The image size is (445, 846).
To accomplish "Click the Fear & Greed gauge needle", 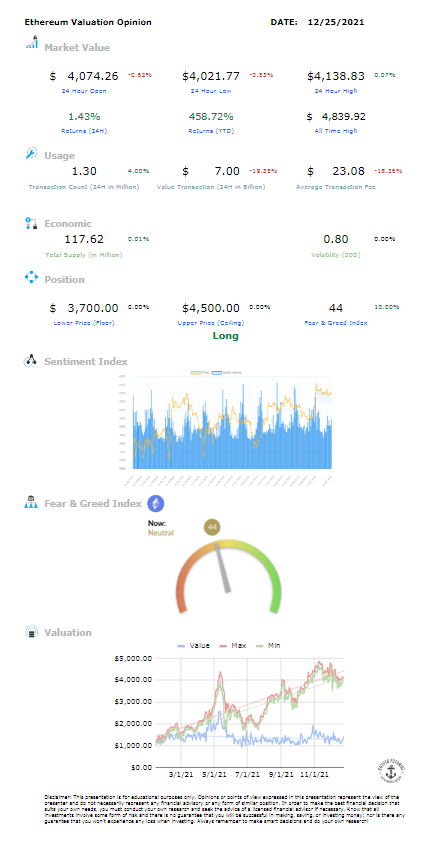I will point(223,568).
